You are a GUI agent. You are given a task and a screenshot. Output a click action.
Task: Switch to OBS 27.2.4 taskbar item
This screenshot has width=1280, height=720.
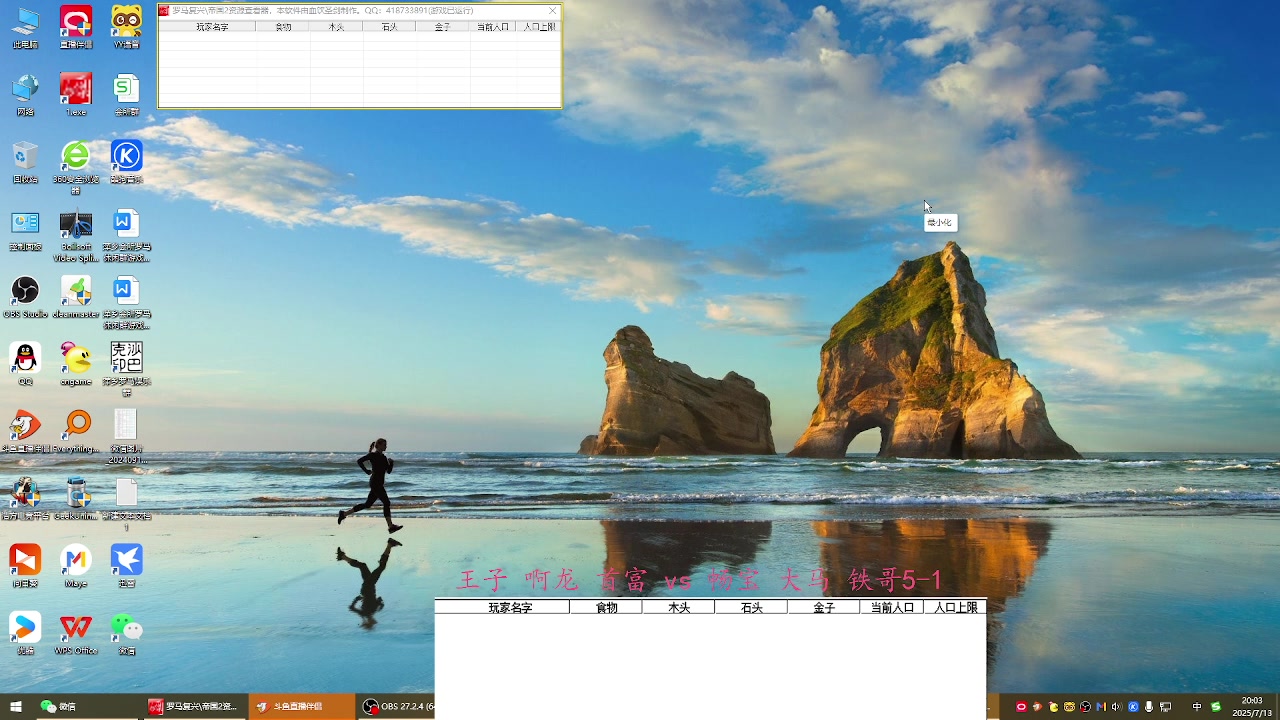pos(397,707)
